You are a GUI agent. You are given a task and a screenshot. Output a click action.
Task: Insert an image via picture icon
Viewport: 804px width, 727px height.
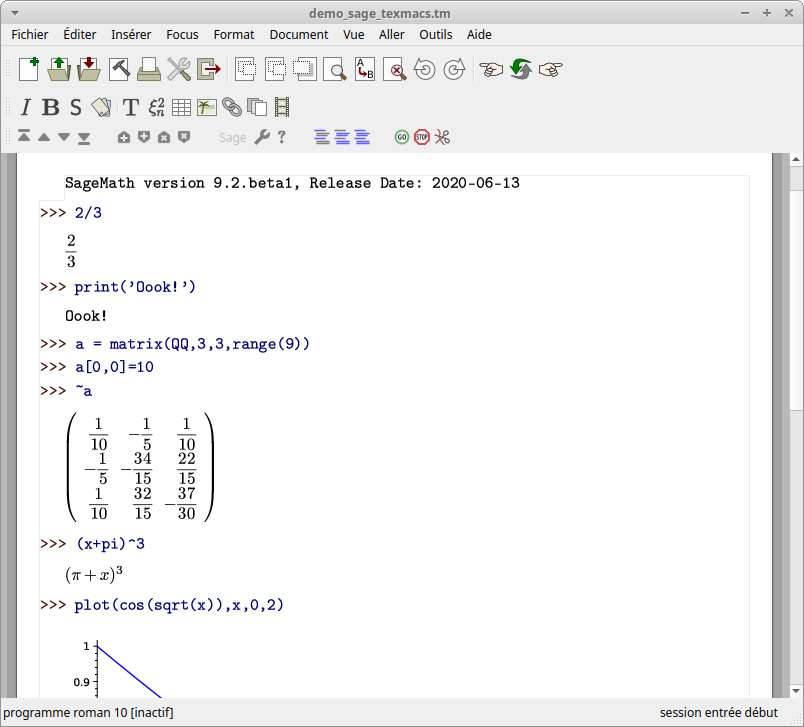(207, 107)
